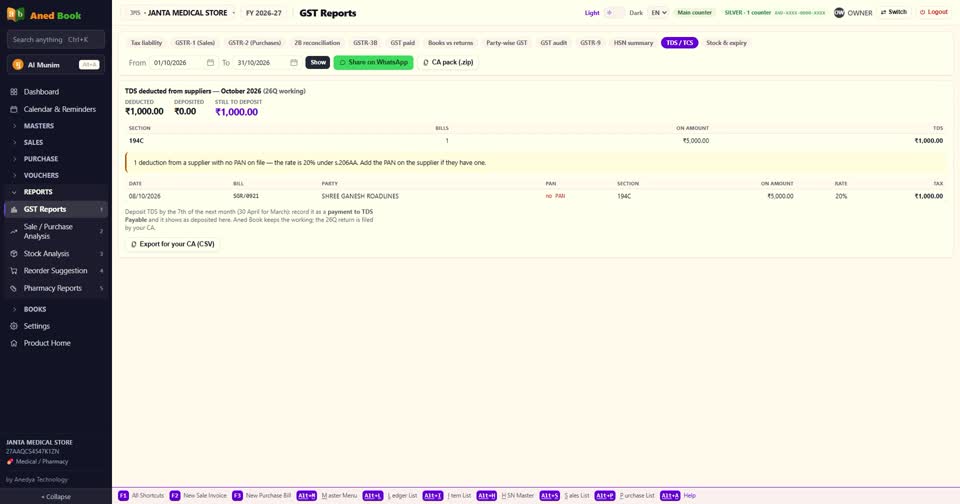Open the HSN summary tab
The image size is (960, 504).
point(633,43)
